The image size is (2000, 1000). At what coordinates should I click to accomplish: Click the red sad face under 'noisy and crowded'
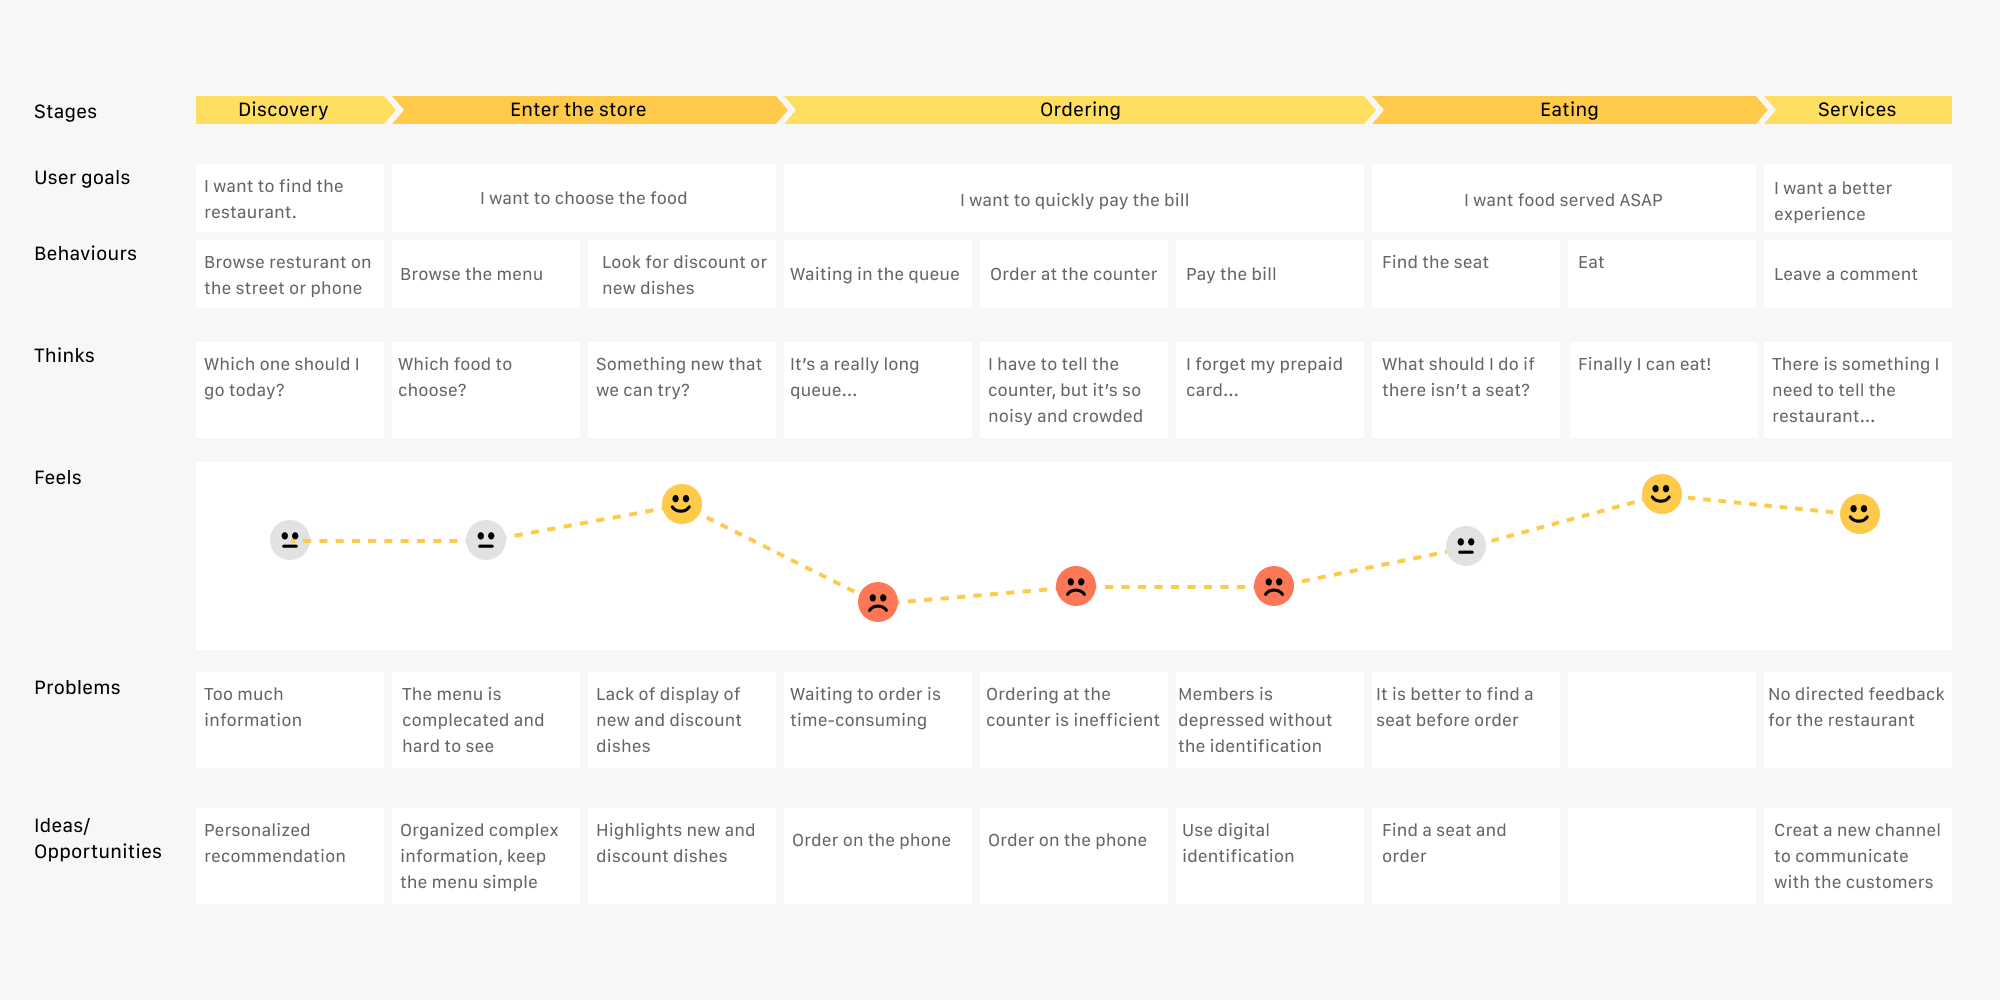point(1076,586)
